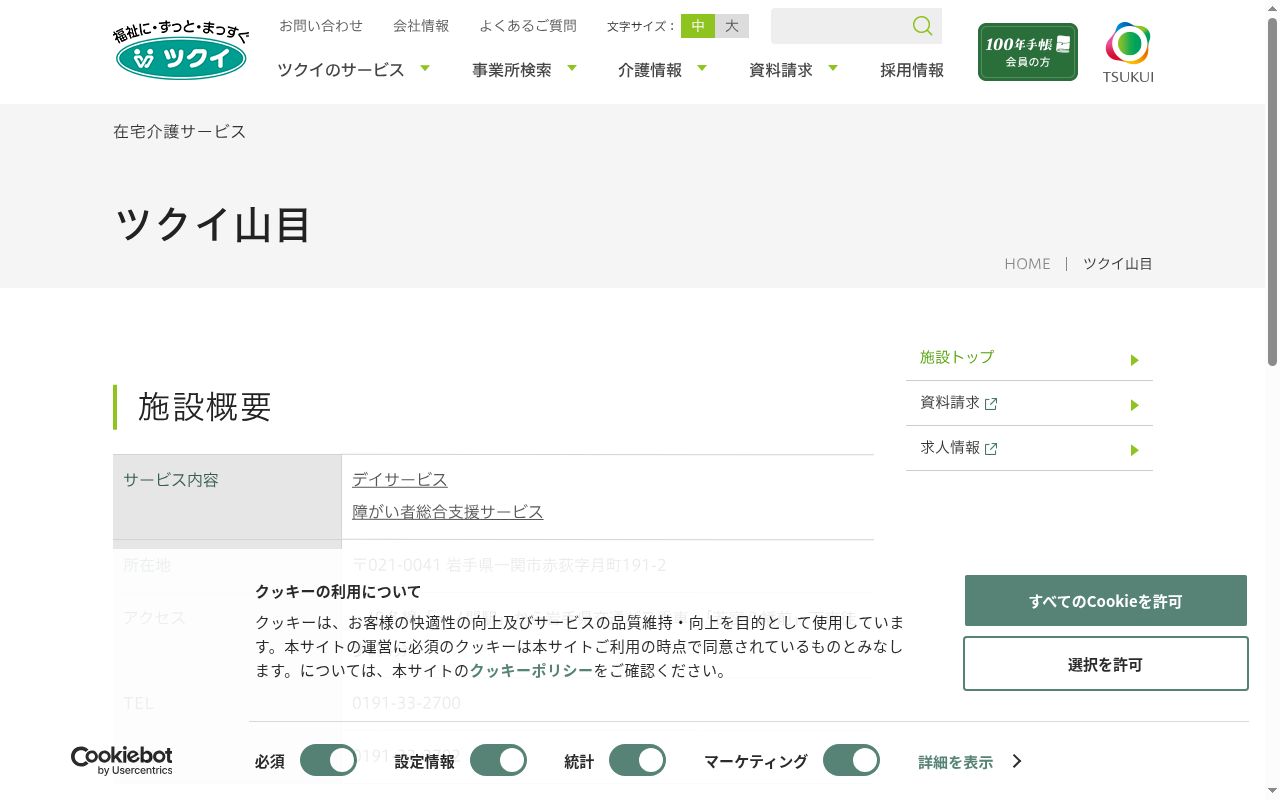The height and width of the screenshot is (800, 1280).
Task: Click 選択を許可 button
Action: (x=1106, y=664)
